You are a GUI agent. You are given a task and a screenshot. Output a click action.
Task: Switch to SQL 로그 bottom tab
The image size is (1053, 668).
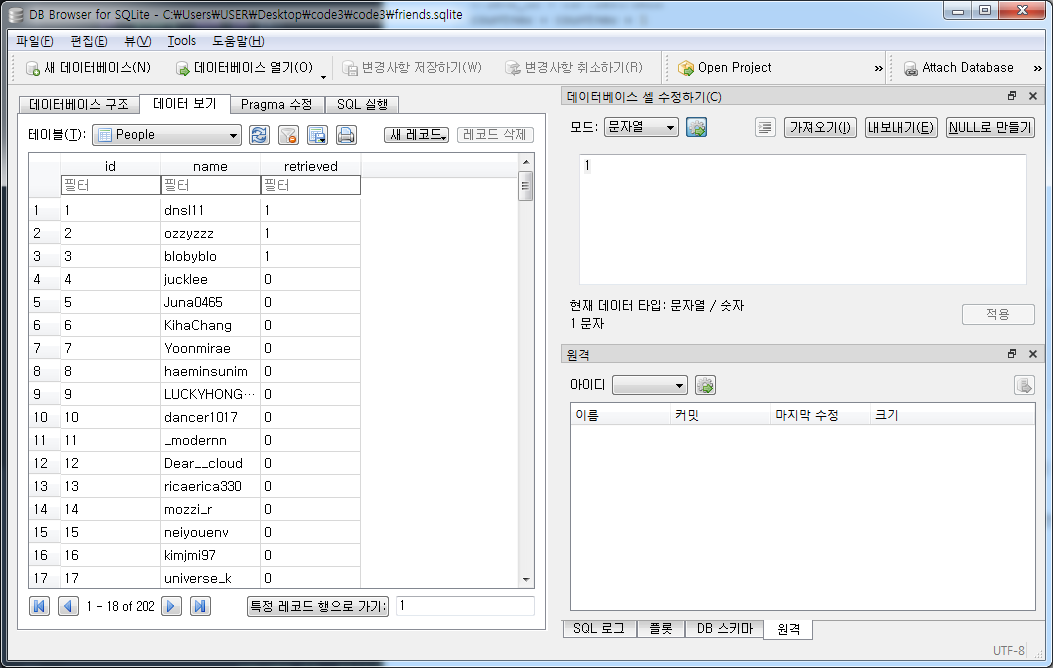pos(598,628)
